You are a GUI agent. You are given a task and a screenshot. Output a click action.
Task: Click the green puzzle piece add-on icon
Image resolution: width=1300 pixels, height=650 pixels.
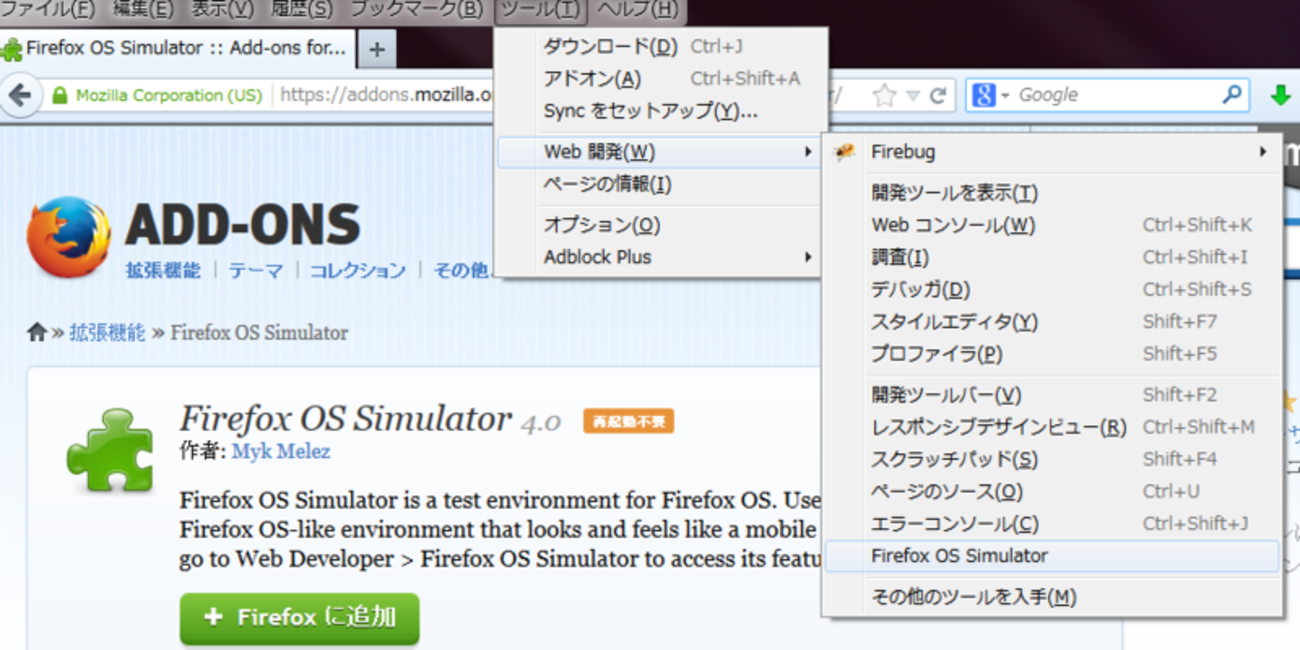tap(109, 451)
